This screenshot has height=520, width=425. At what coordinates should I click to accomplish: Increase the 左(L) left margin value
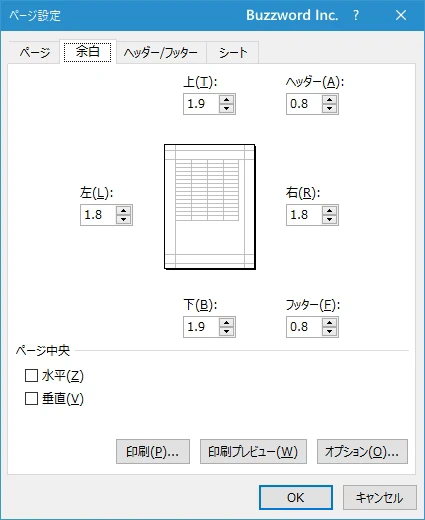click(124, 211)
